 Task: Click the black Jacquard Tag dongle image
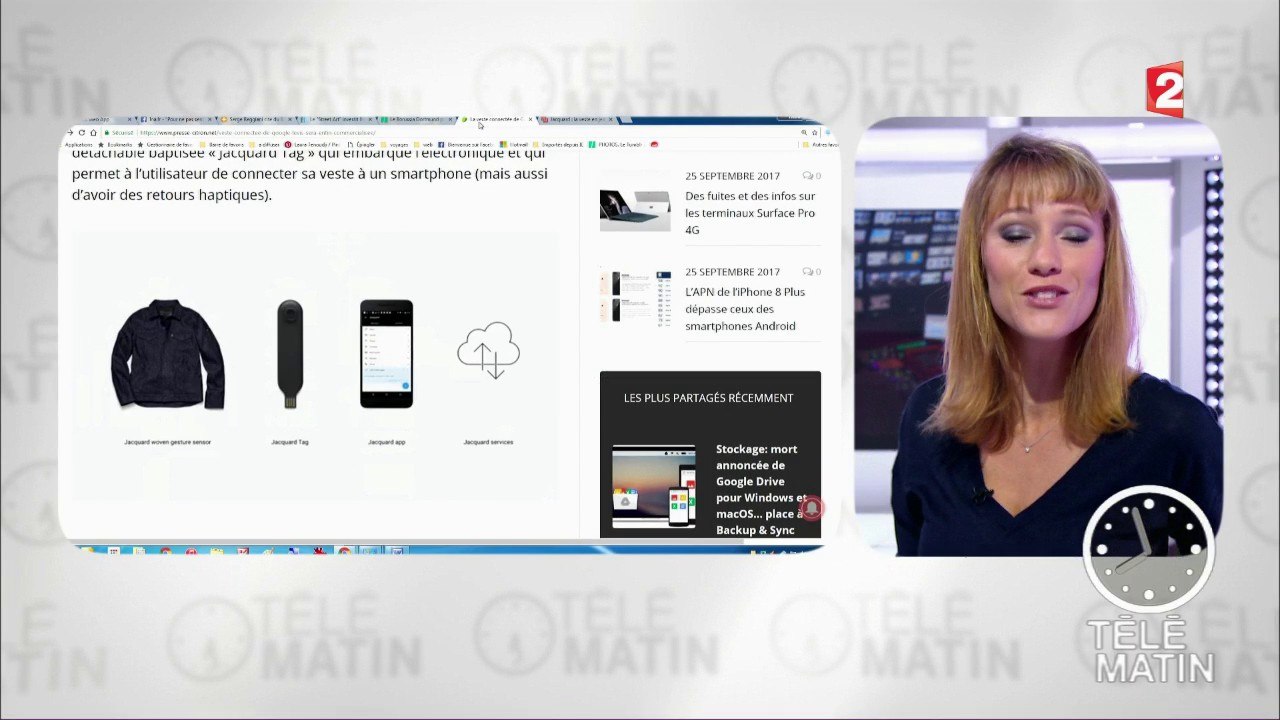coord(290,353)
